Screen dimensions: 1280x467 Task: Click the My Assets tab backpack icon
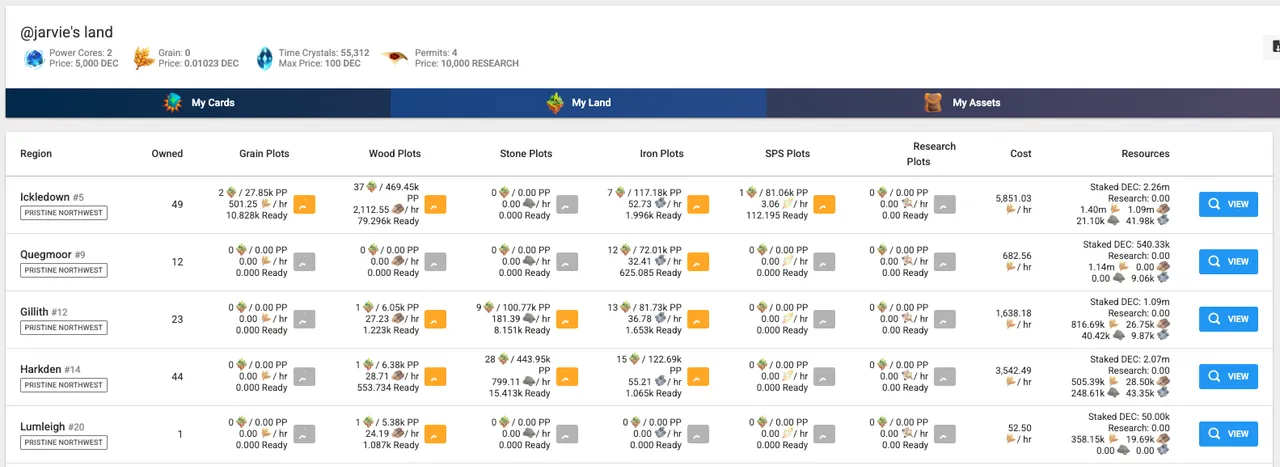933,102
